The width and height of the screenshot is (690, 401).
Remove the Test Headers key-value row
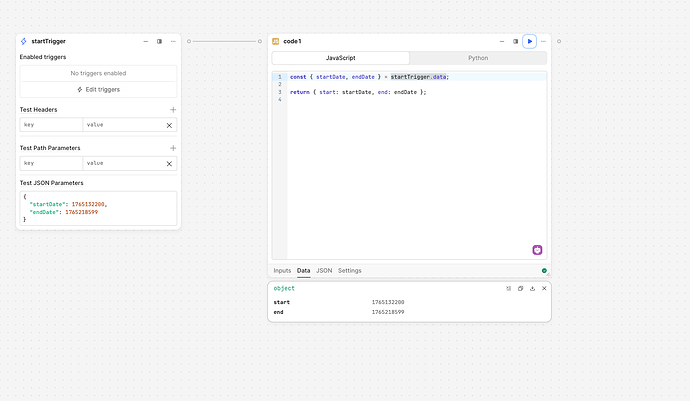click(x=169, y=125)
